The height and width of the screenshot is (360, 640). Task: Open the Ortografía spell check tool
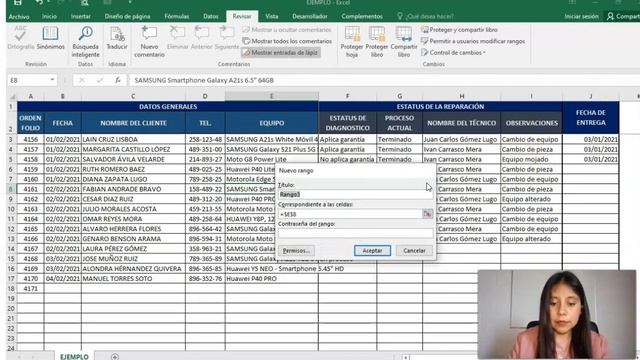[x=20, y=38]
